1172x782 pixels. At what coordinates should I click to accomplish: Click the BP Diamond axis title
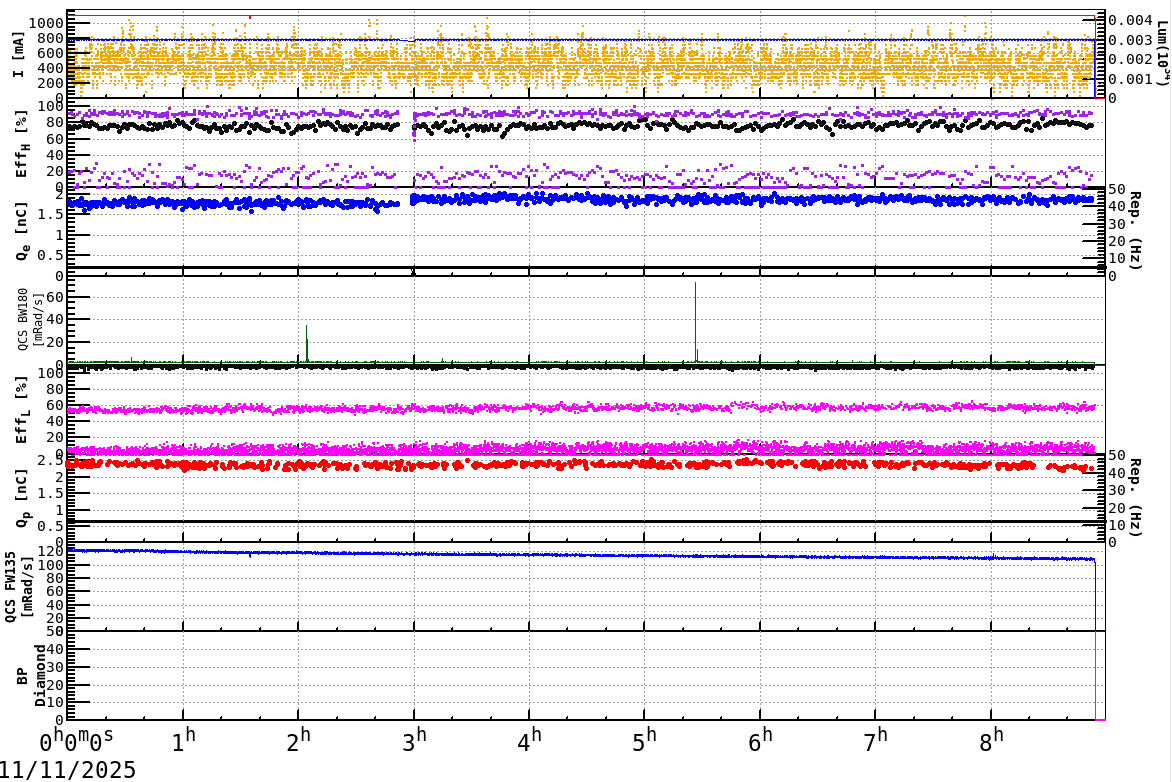point(31,676)
